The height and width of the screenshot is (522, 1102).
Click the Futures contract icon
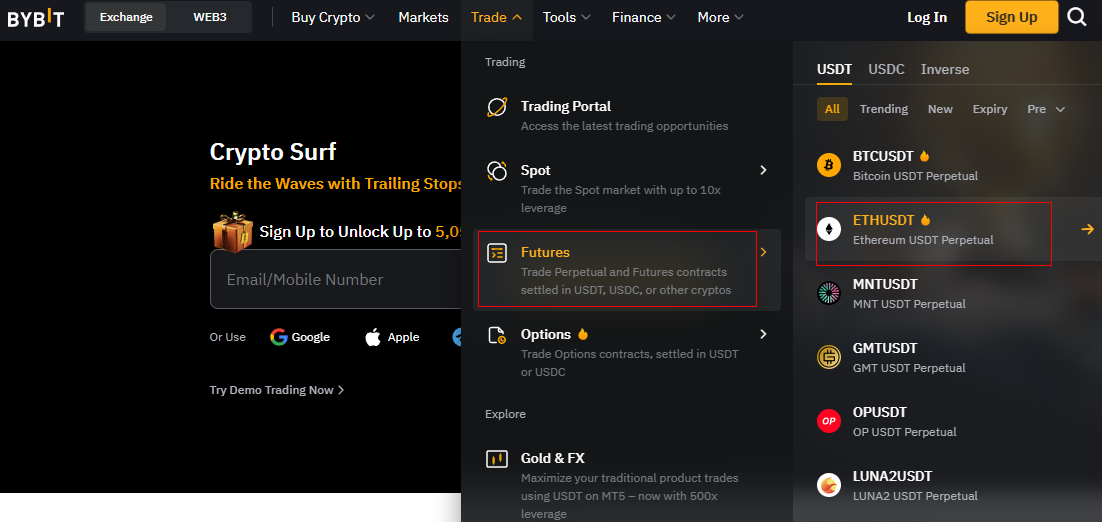pyautogui.click(x=497, y=254)
